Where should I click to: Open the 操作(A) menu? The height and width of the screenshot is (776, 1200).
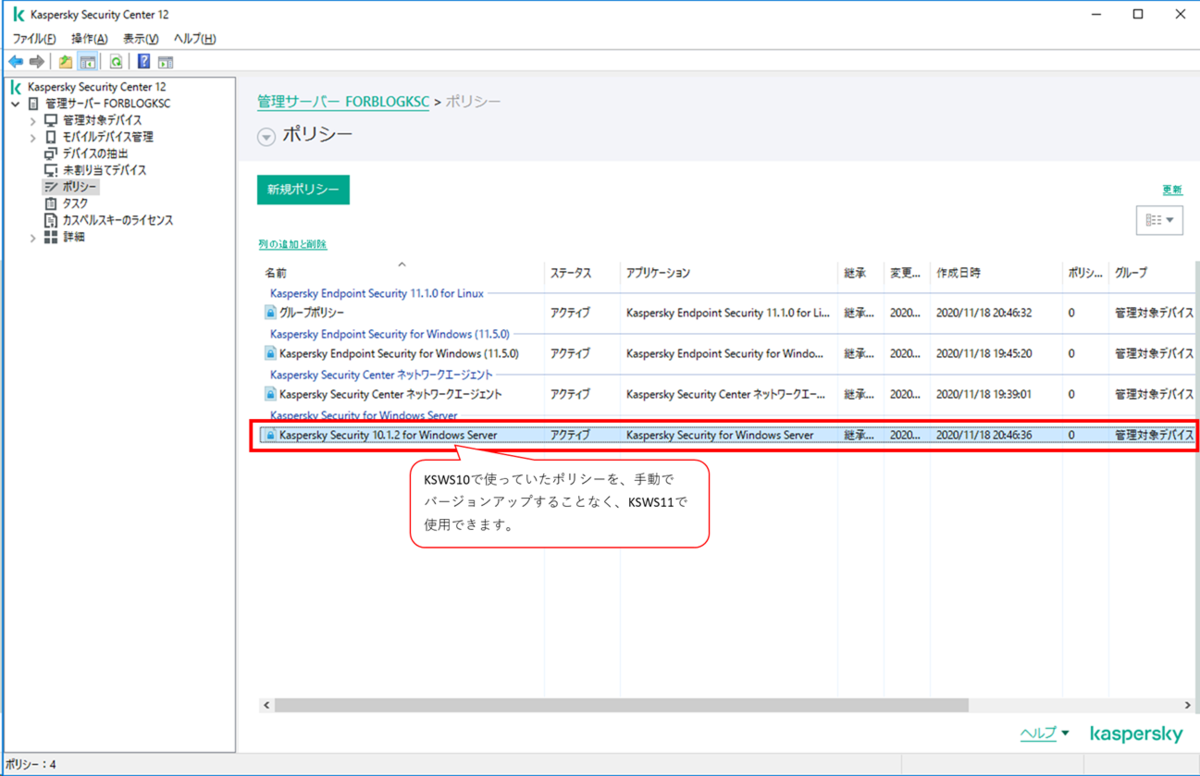pos(89,39)
